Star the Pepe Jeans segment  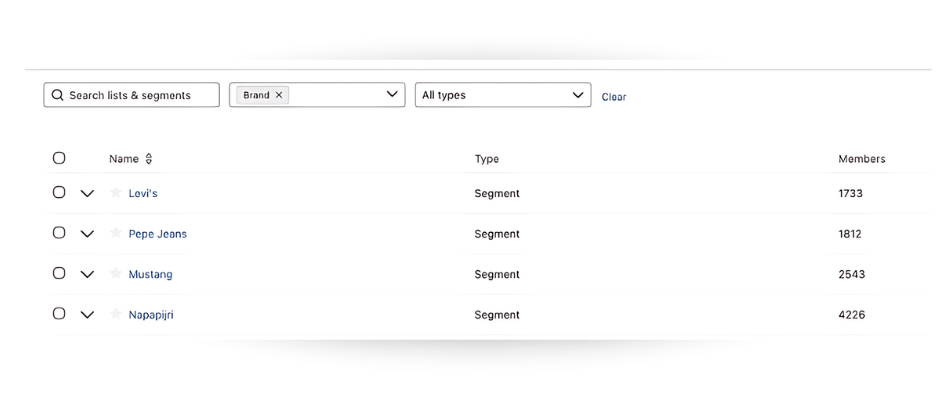click(116, 234)
